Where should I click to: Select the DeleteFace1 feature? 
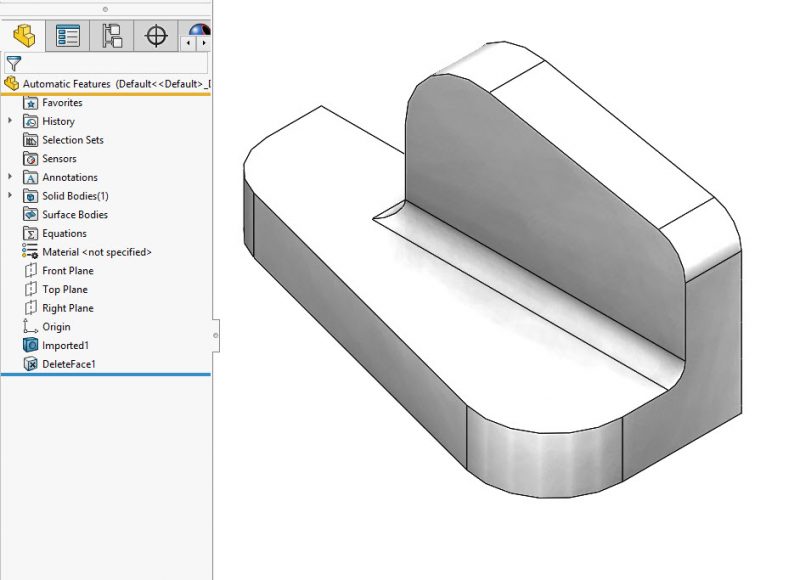point(68,364)
